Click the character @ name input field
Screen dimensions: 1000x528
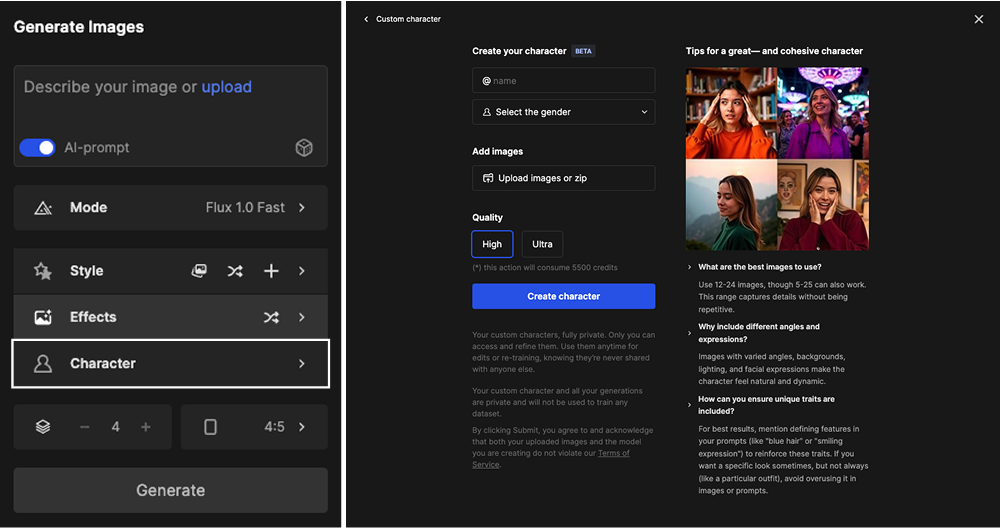coord(564,81)
